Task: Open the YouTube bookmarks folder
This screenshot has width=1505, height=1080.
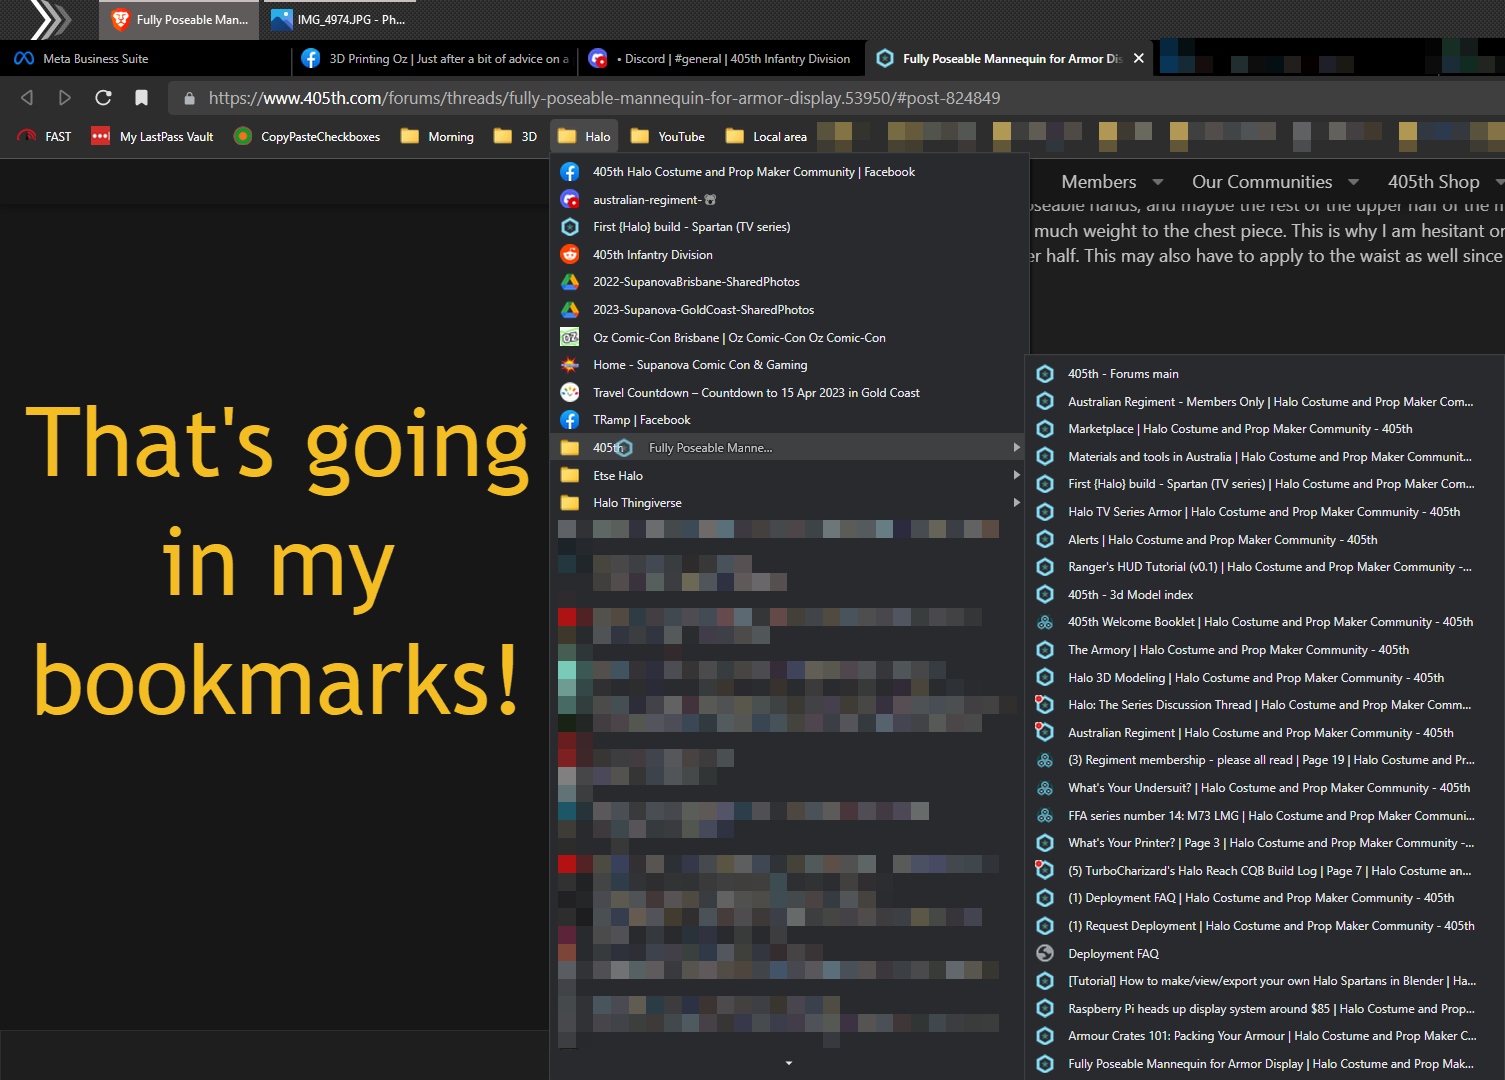Action: [x=668, y=136]
